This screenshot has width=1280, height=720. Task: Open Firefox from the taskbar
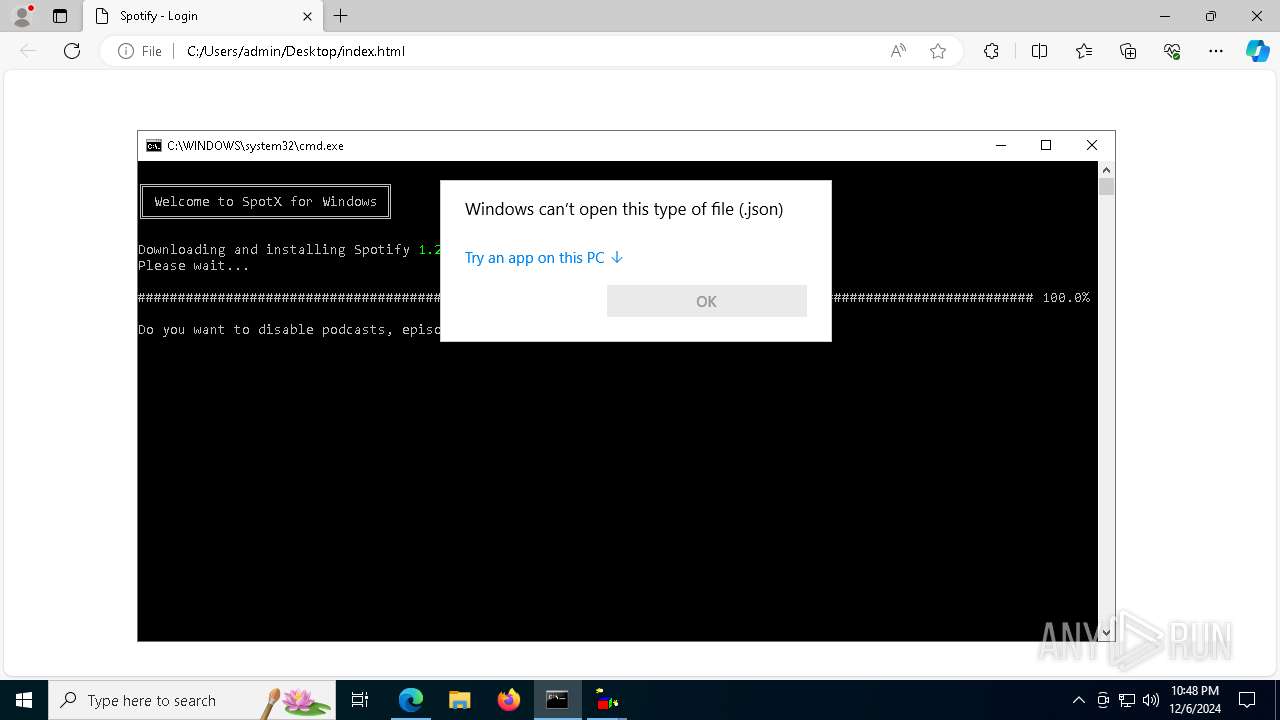[x=509, y=700]
